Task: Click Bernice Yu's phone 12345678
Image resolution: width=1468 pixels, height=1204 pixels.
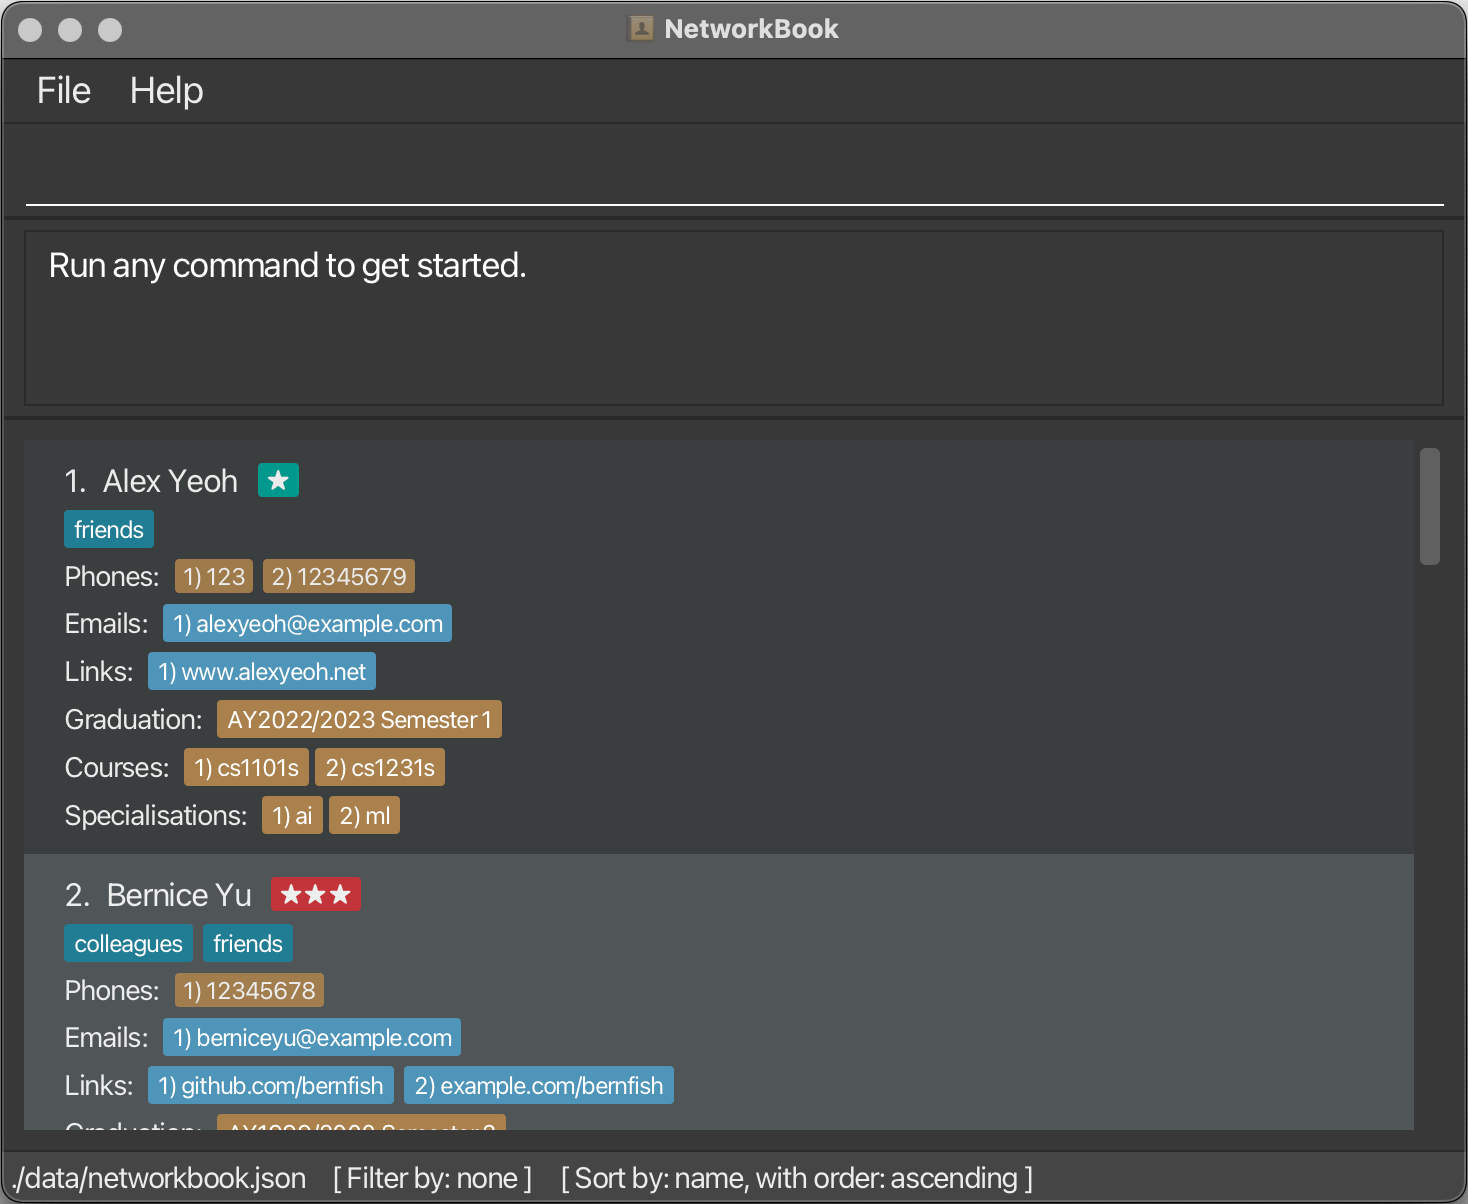Action: [249, 990]
